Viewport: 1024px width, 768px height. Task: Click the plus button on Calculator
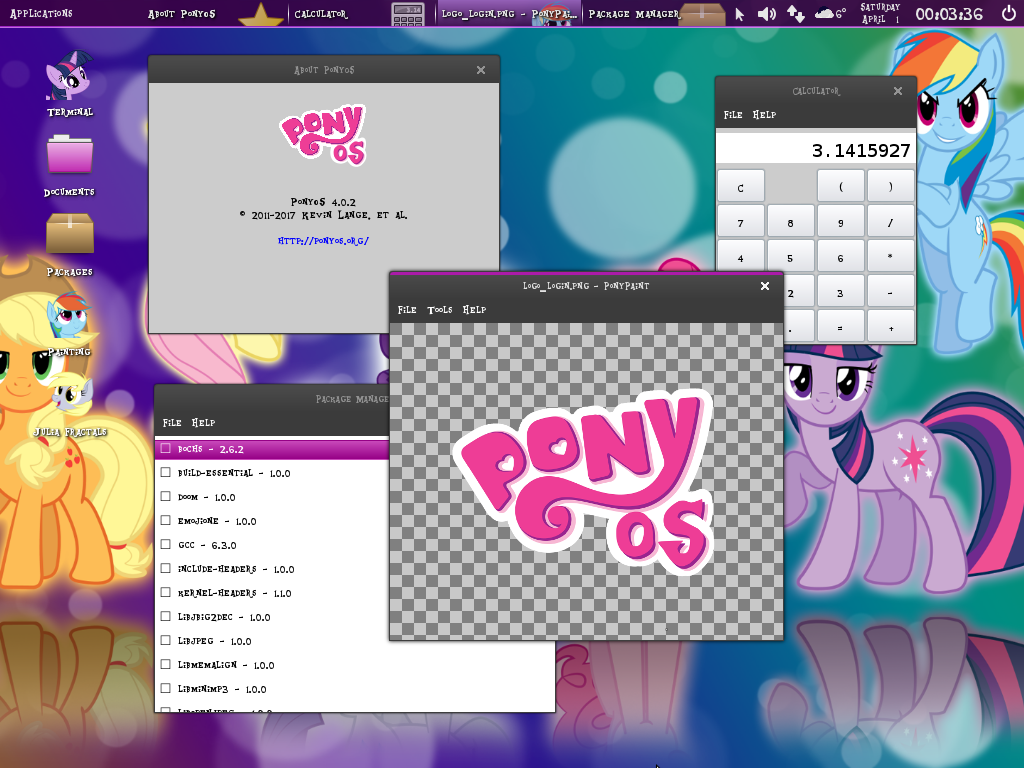click(891, 328)
